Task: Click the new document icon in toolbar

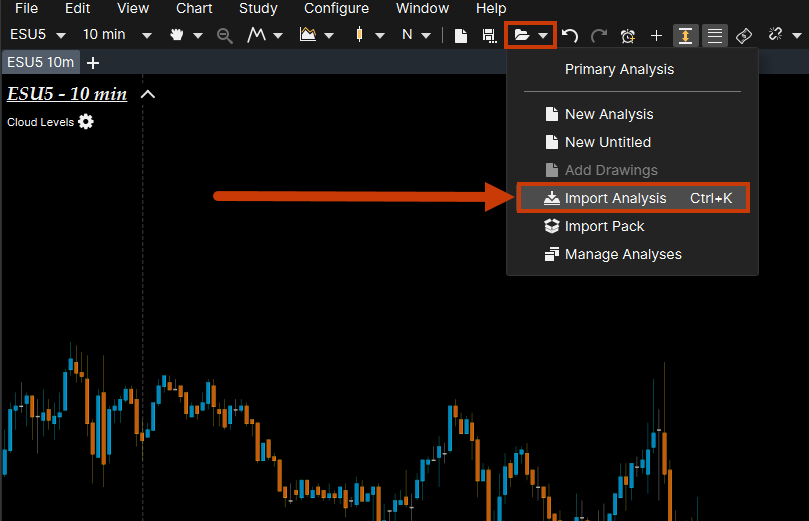Action: 461,35
